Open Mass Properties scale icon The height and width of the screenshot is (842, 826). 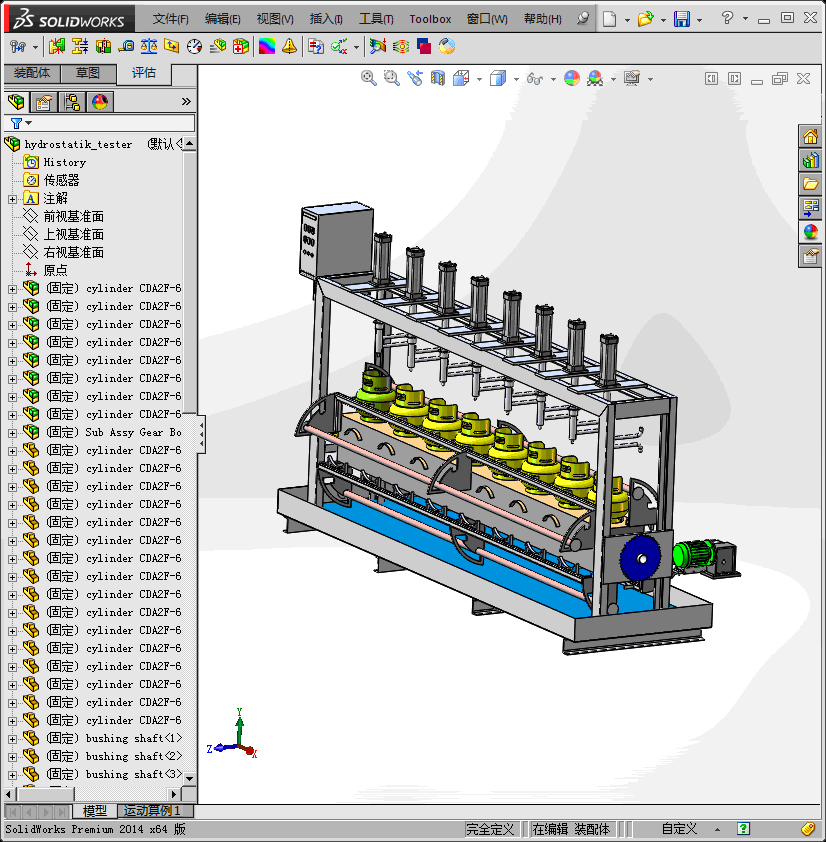click(x=149, y=47)
